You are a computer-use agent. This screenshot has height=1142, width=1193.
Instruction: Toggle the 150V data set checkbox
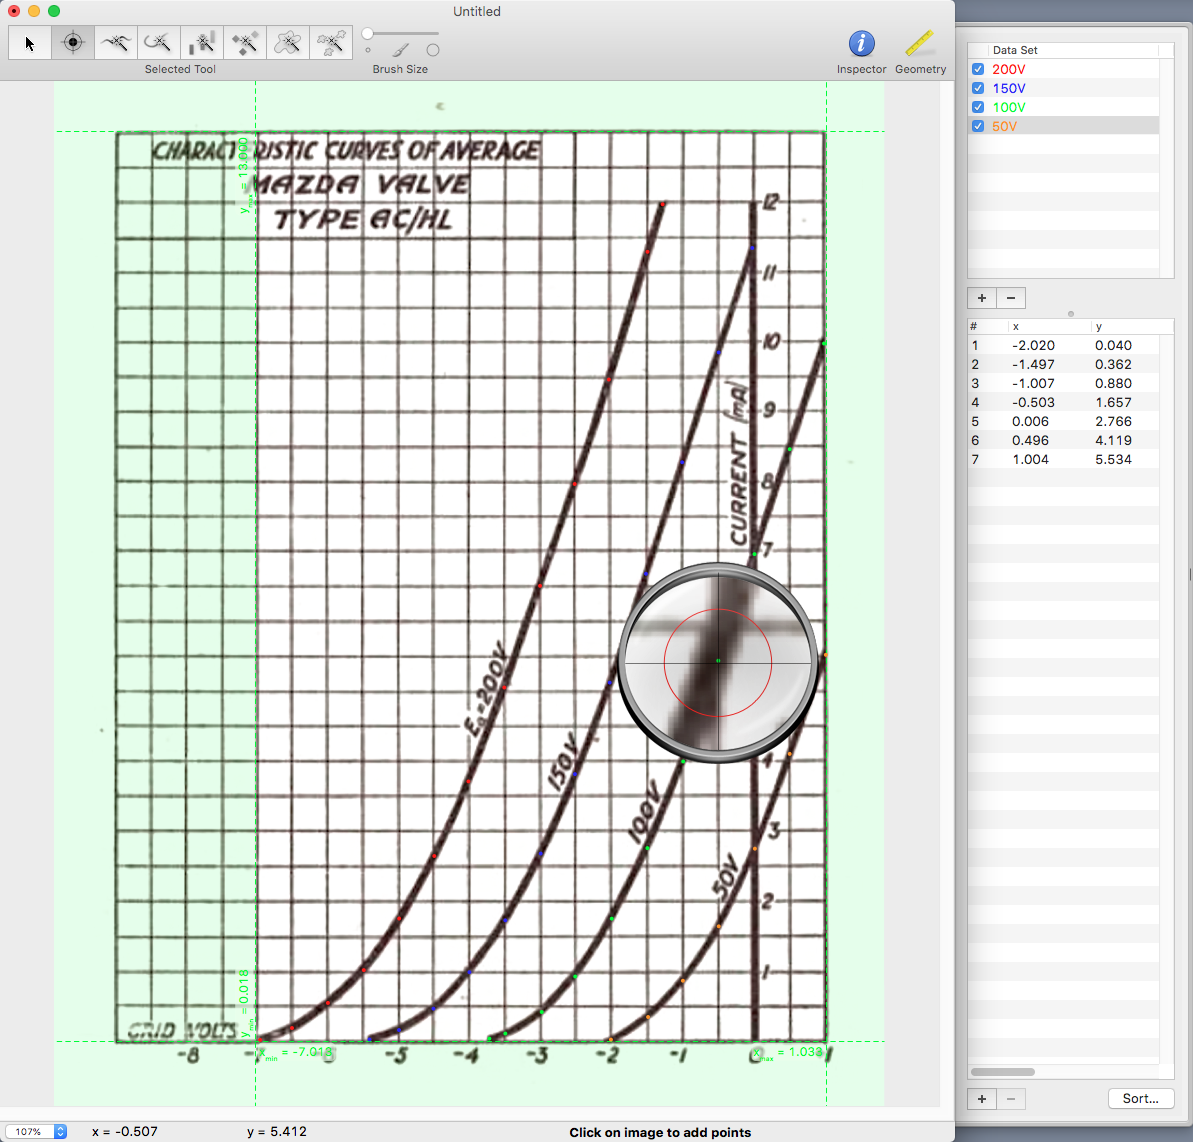click(x=978, y=88)
